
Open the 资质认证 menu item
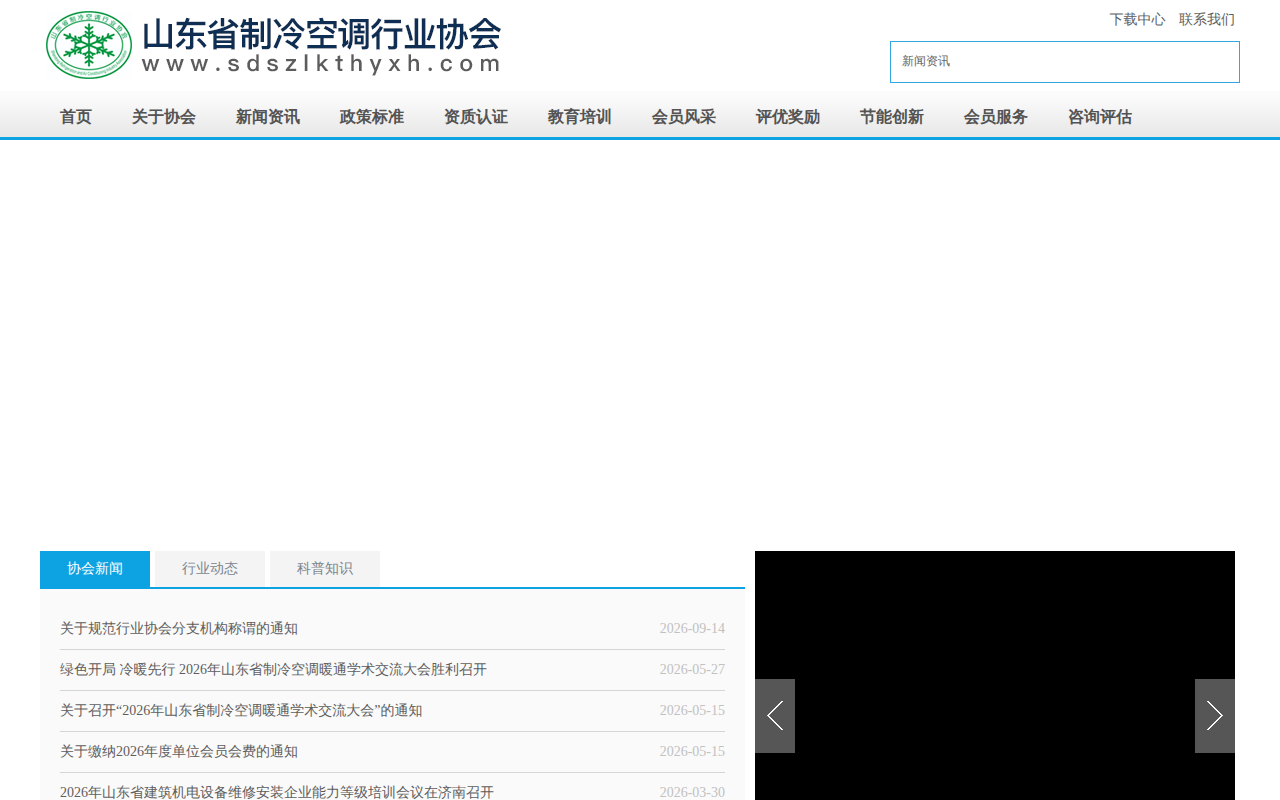point(476,117)
